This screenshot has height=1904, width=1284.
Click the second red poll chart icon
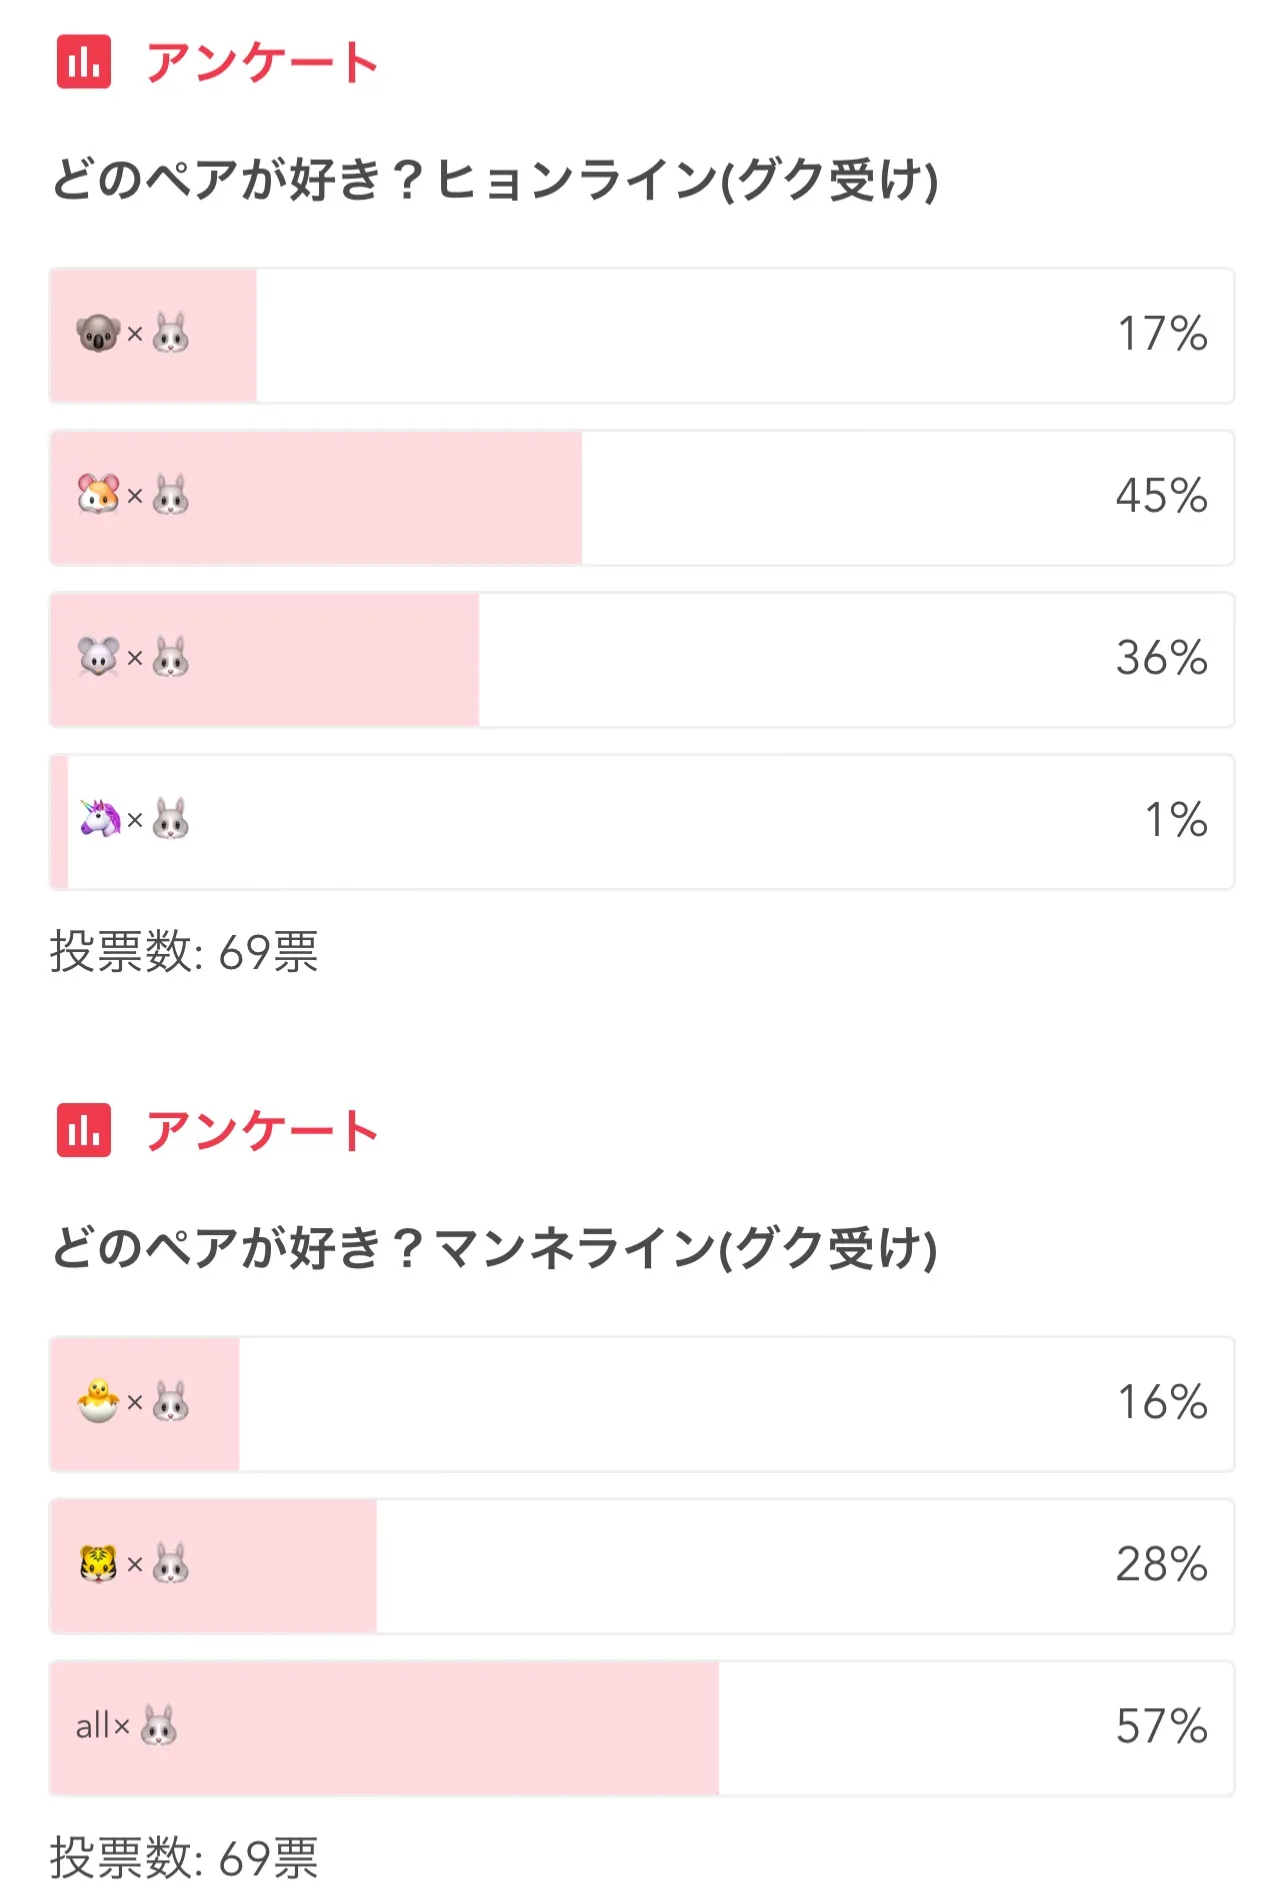tap(84, 1131)
